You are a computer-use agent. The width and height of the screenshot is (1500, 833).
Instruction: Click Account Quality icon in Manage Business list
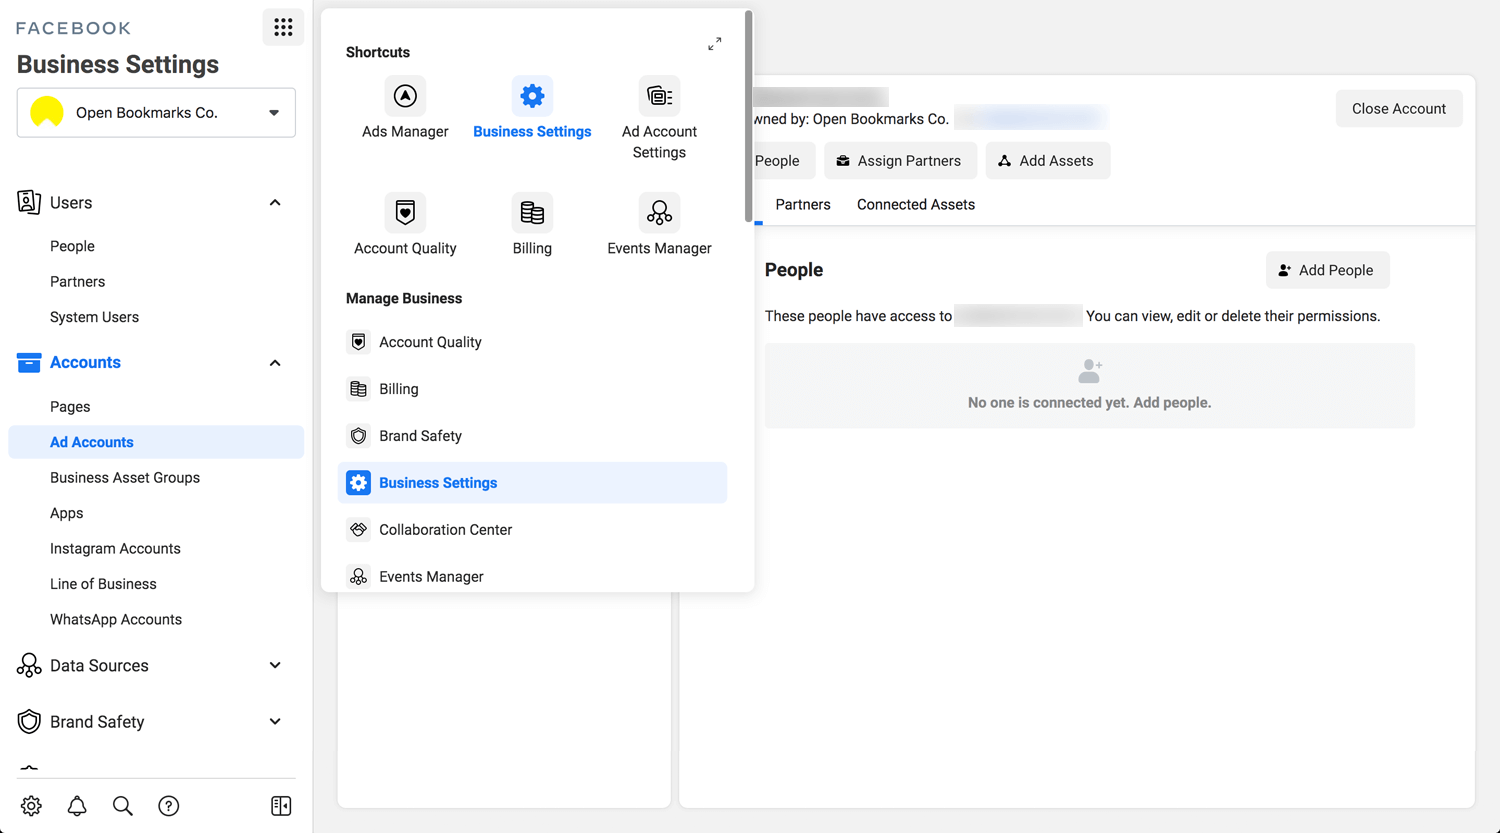(358, 342)
